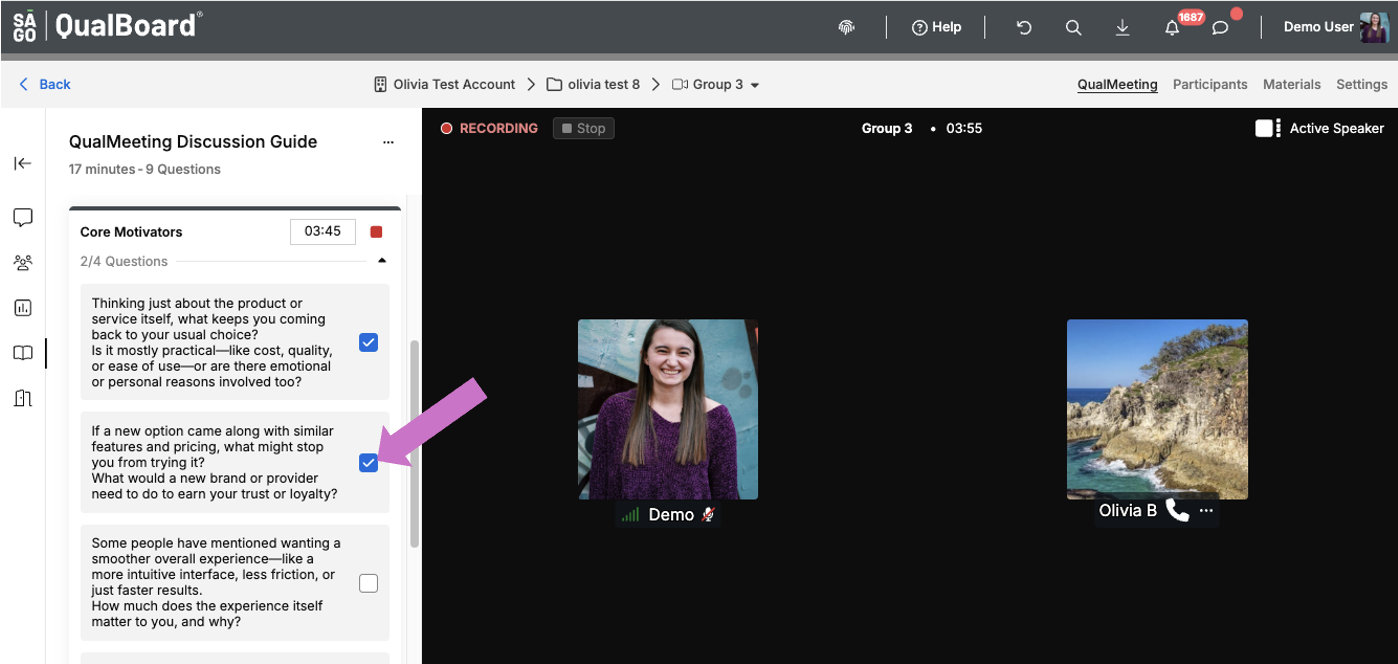Click the Core Motivators 03:45 timer field
Viewport: 1398px width, 664px height.
pos(323,231)
